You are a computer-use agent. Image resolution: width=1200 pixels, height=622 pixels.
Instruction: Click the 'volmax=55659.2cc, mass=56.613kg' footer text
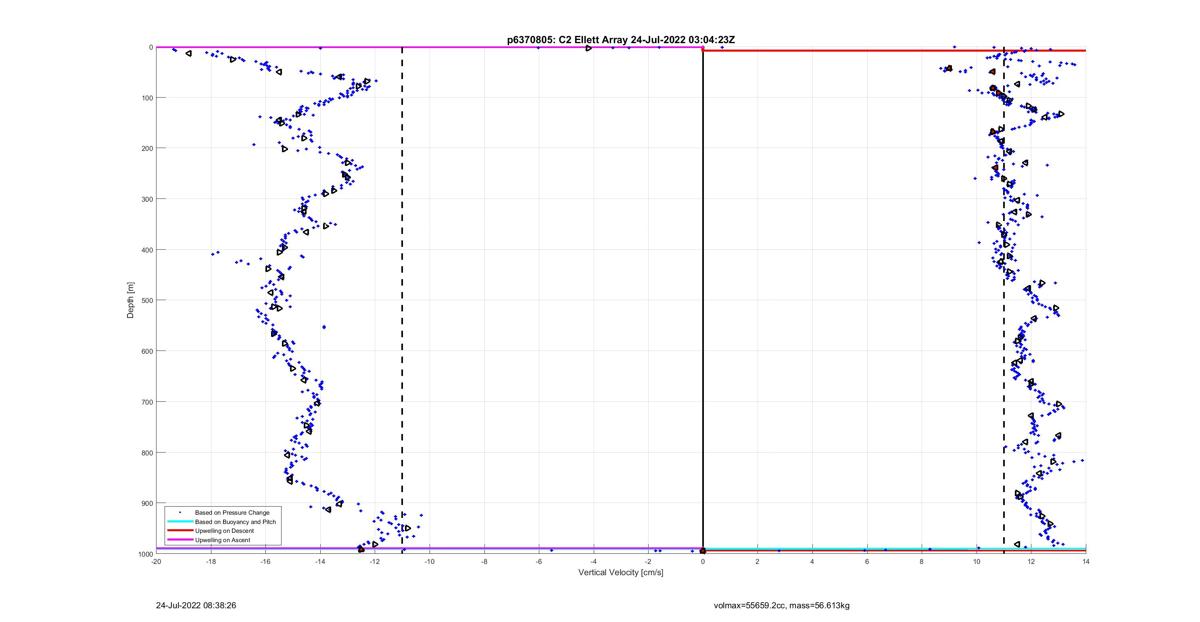pyautogui.click(x=782, y=605)
